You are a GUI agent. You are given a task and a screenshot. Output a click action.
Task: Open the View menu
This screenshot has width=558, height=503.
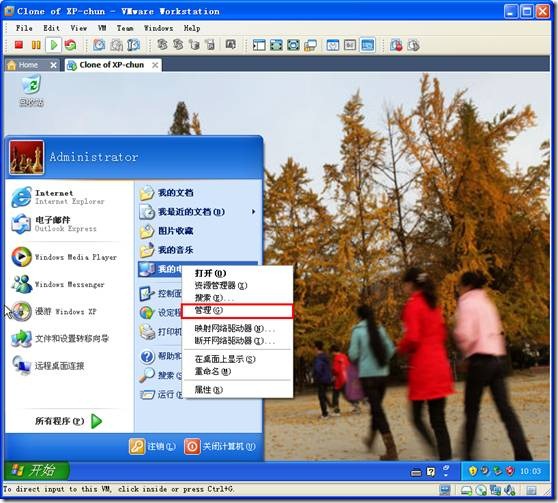pyautogui.click(x=78, y=28)
